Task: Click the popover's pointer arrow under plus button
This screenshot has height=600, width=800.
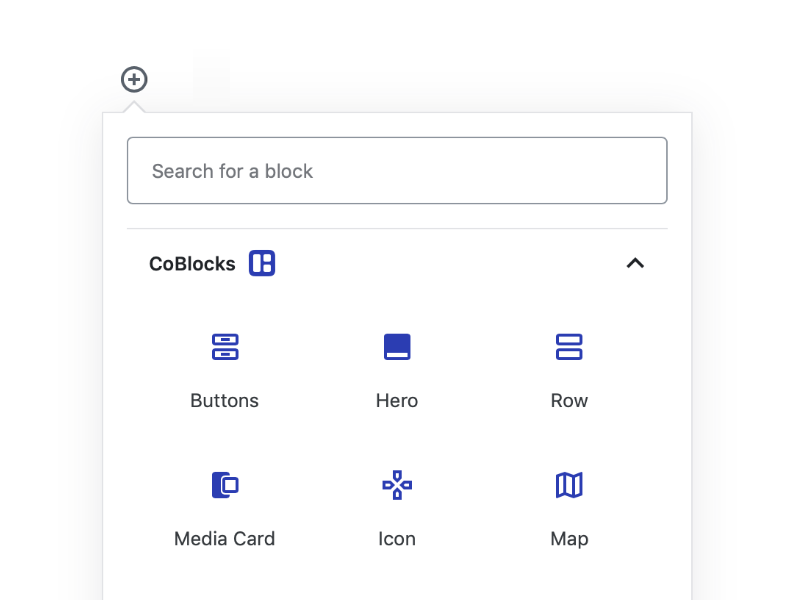Action: (x=134, y=107)
